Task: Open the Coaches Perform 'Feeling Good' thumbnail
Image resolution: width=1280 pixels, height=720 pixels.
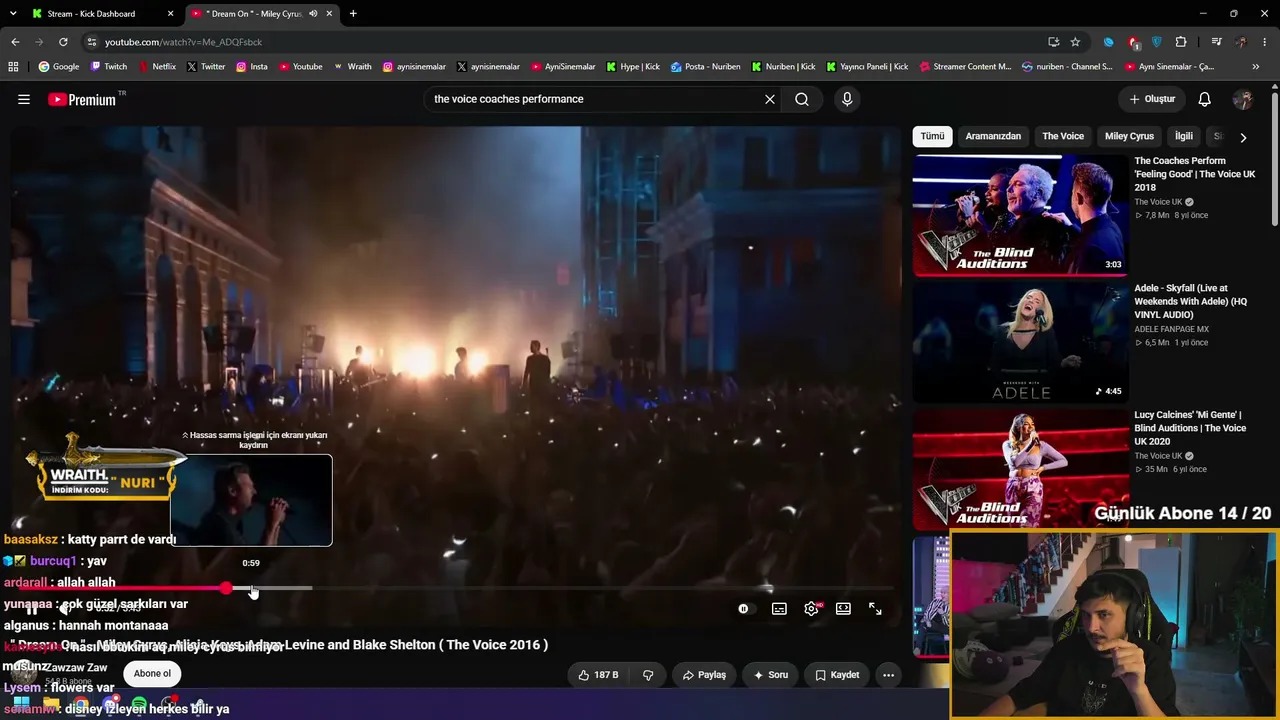Action: (1020, 215)
